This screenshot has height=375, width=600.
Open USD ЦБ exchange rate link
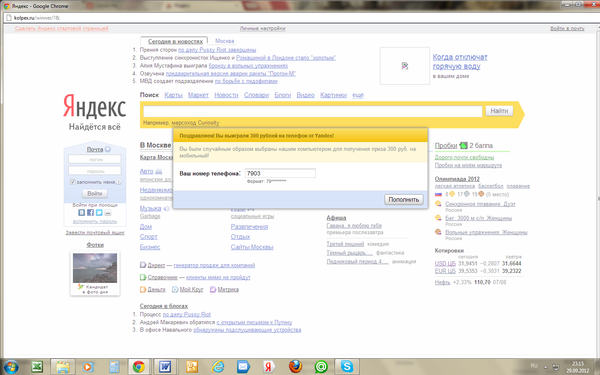(445, 263)
